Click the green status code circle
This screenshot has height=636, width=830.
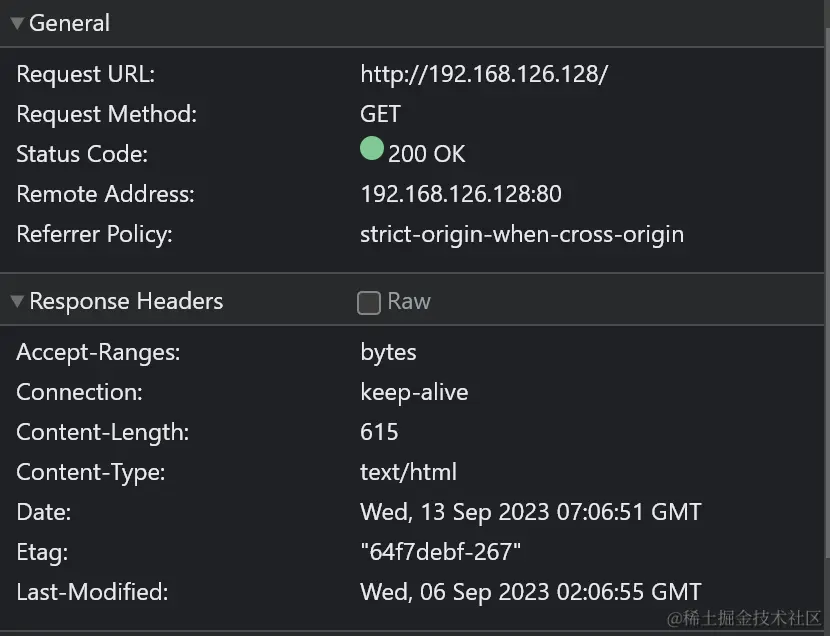[x=372, y=148]
